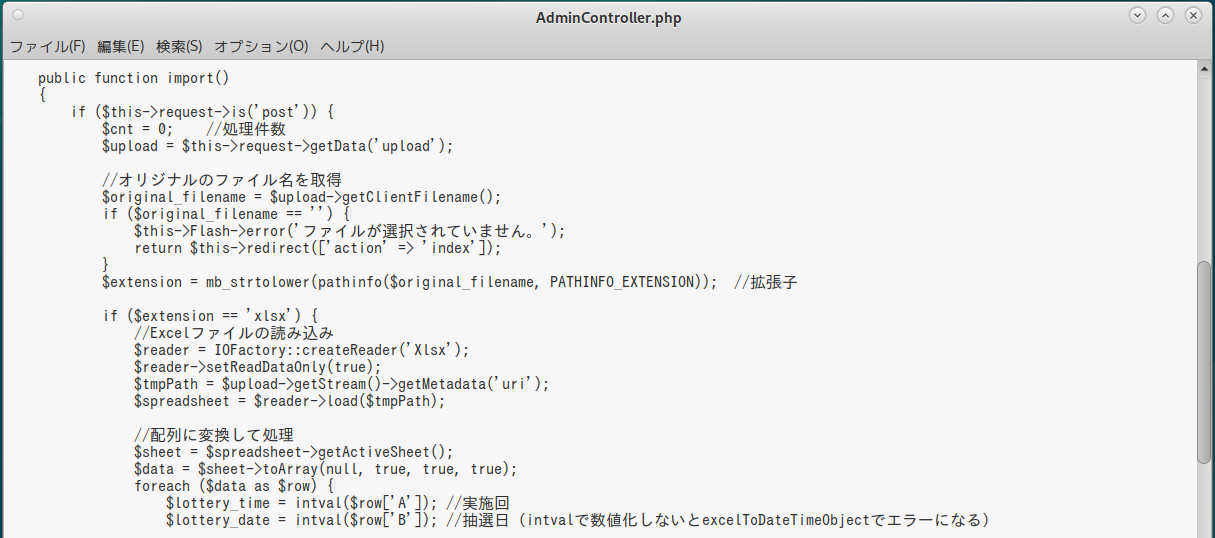The height and width of the screenshot is (538, 1215).
Task: Place cursor on setReadDataOnly(true) line
Action: click(x=258, y=367)
